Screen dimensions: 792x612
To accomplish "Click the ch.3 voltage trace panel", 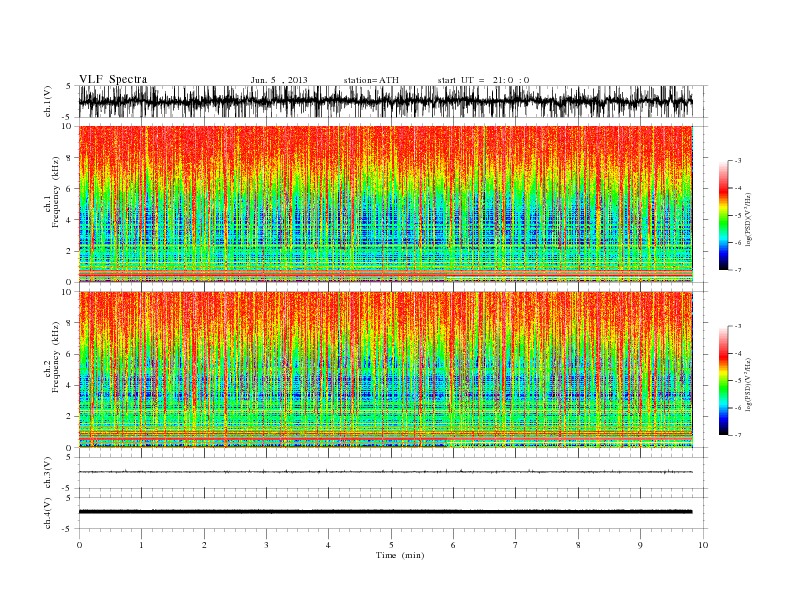I will [x=393, y=473].
